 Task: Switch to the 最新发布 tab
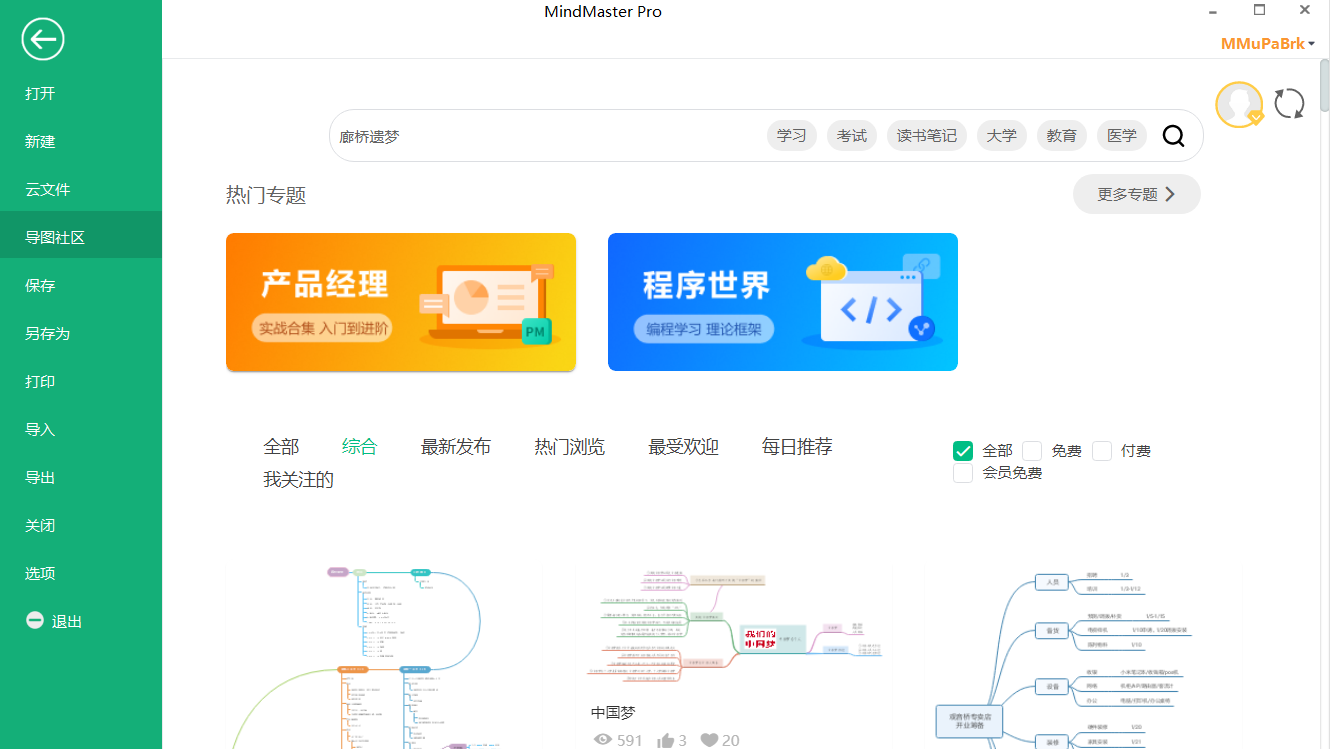[x=456, y=447]
